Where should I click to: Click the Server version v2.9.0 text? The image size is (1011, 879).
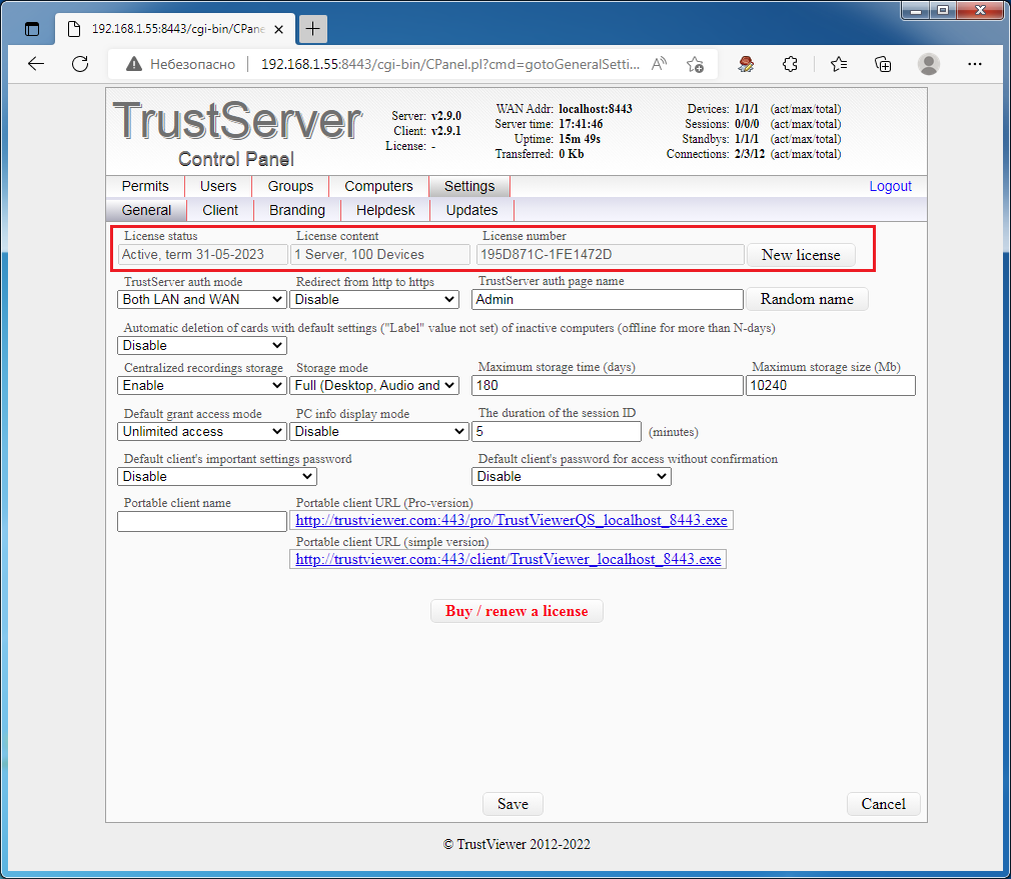tap(446, 116)
